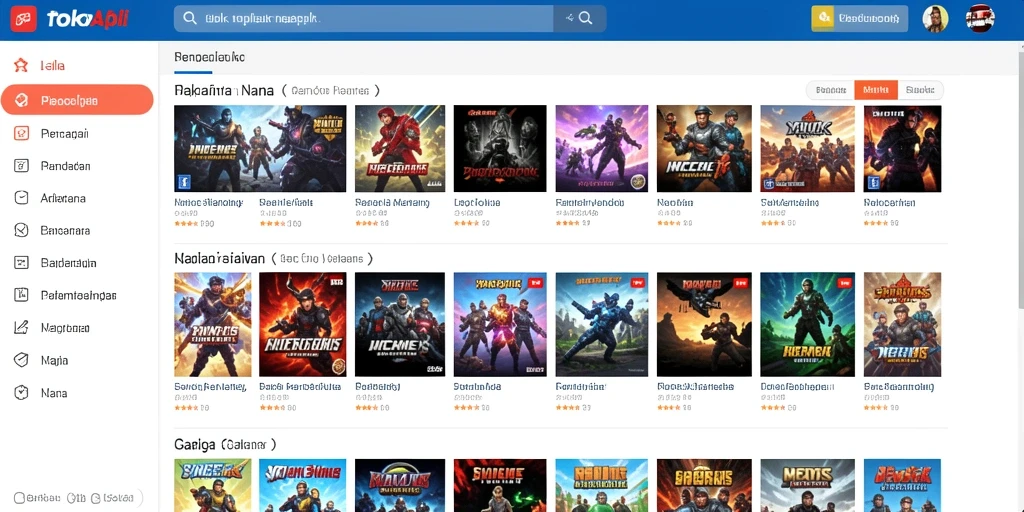
Task: Open the Badandain sidebar entry
Action: [x=77, y=263]
